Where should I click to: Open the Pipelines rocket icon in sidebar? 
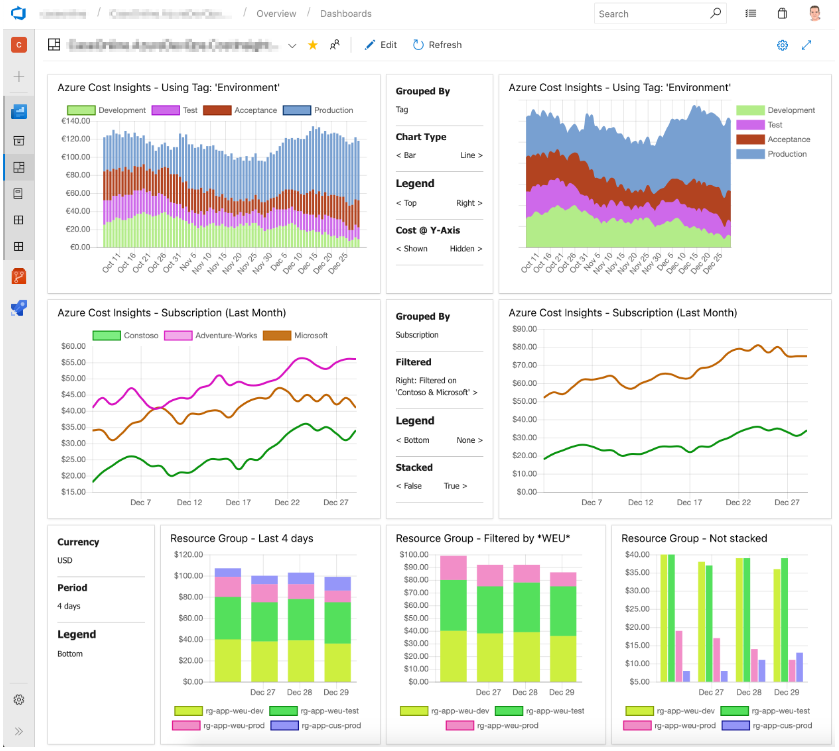point(19,308)
